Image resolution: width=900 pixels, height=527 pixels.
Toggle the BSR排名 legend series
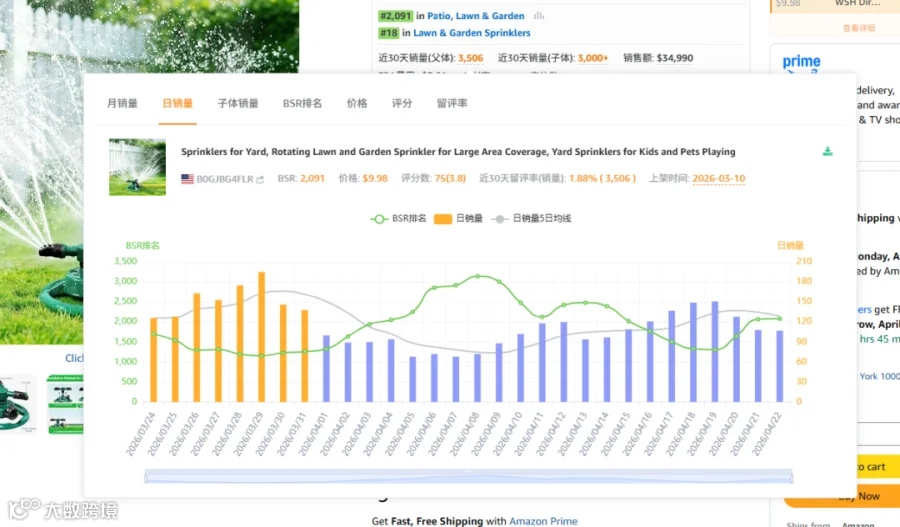[398, 219]
